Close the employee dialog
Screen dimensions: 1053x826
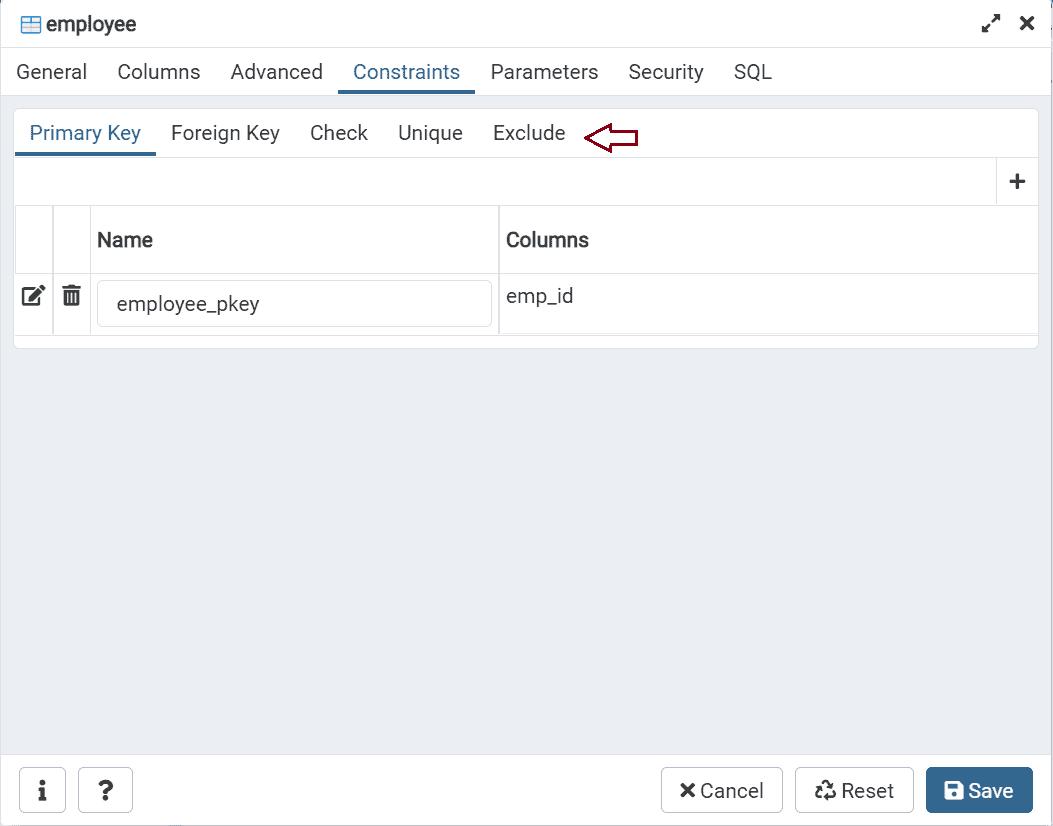coord(1027,24)
